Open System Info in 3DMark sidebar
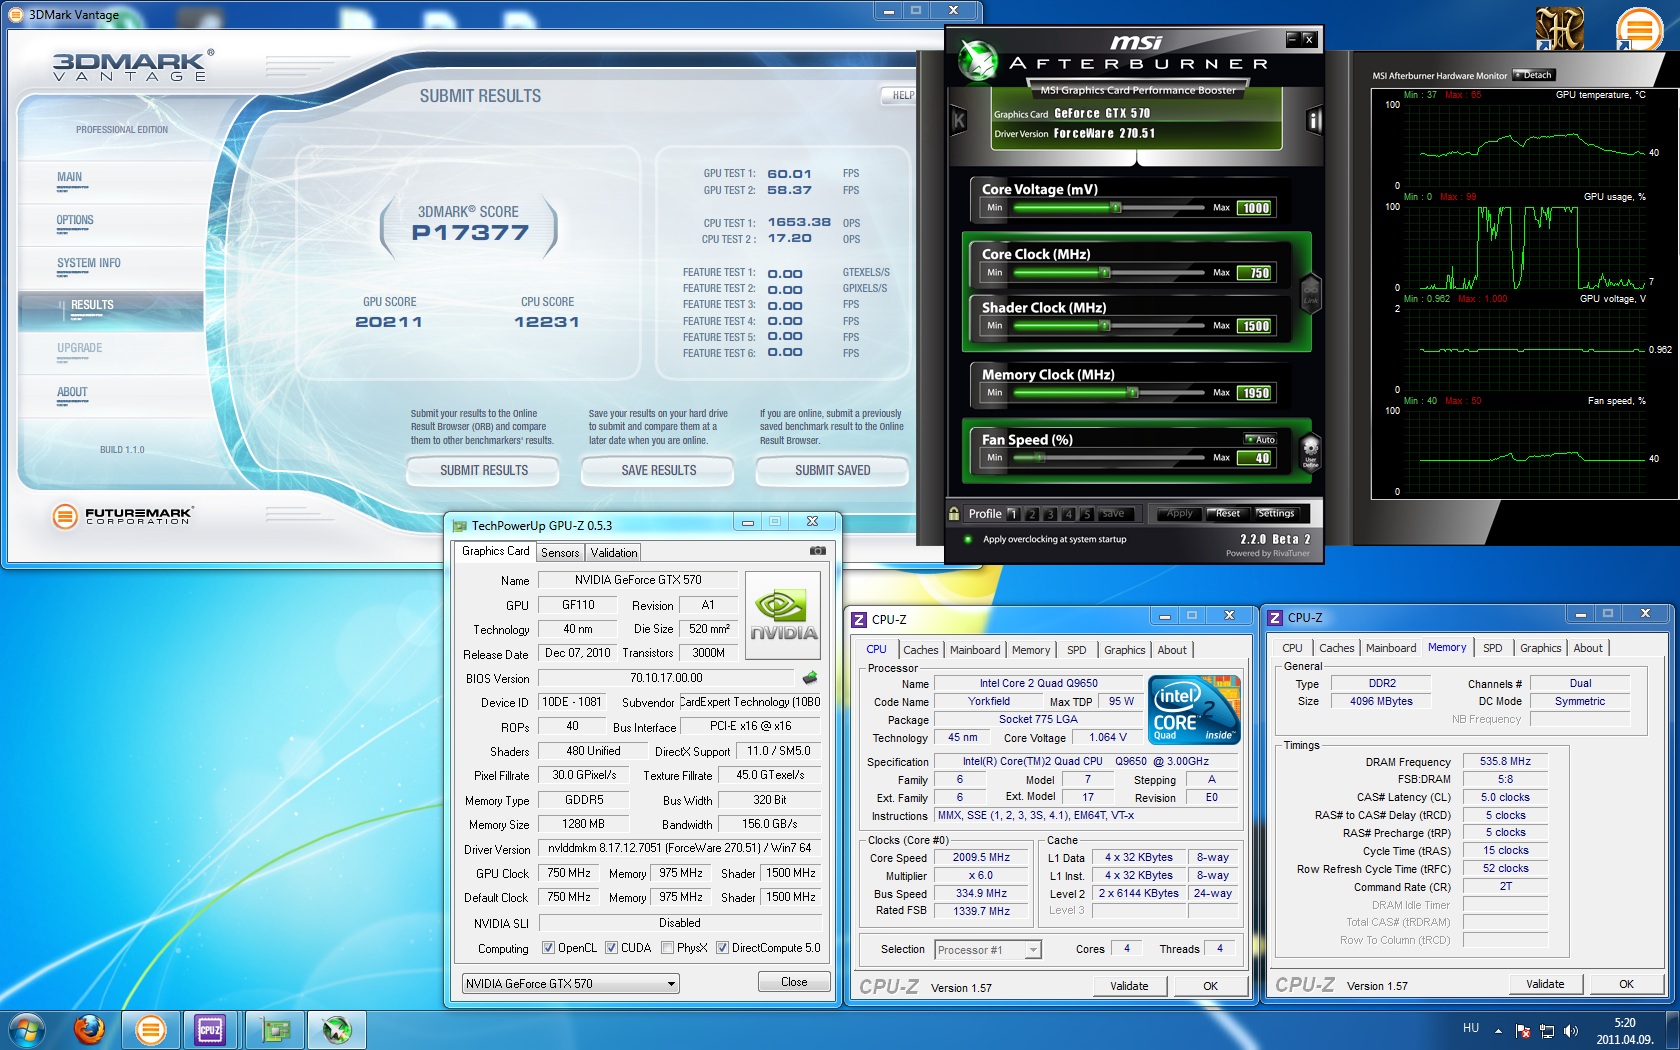The height and width of the screenshot is (1050, 1680). (89, 263)
